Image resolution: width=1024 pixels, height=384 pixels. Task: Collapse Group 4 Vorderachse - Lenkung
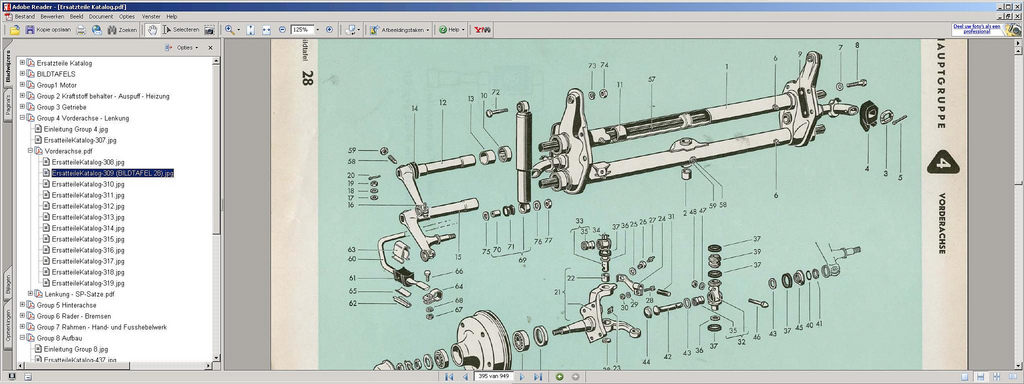coord(22,118)
